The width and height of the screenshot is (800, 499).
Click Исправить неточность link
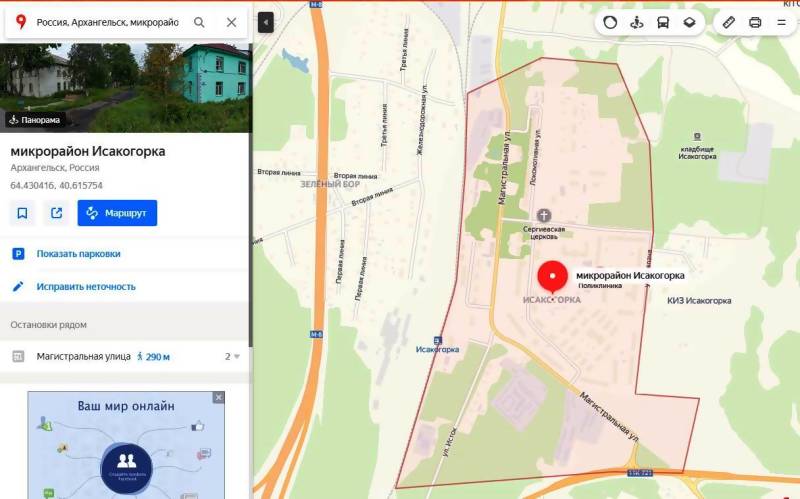point(86,287)
